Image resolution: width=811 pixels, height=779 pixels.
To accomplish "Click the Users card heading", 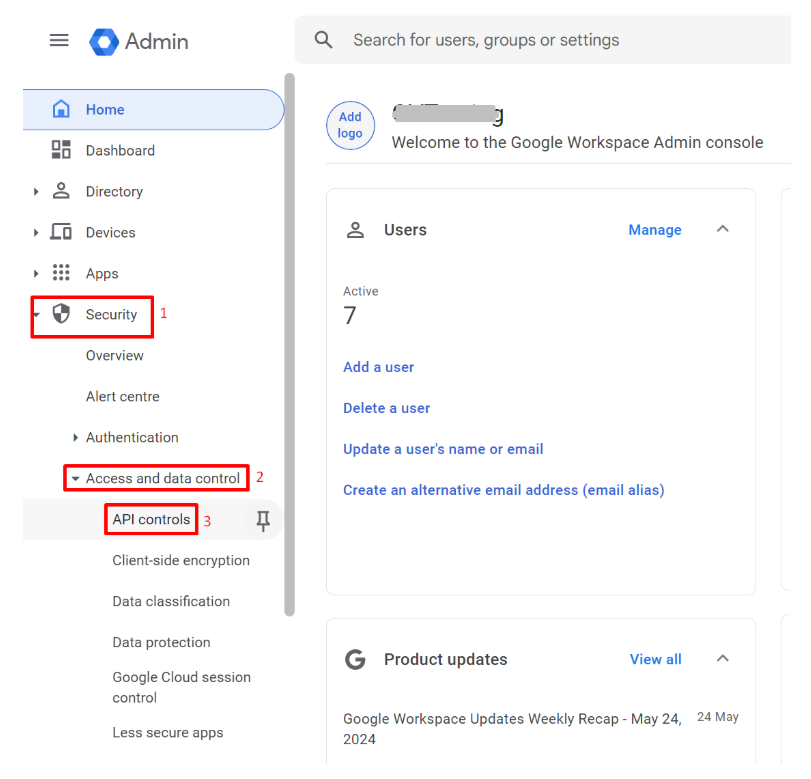I will pyautogui.click(x=405, y=230).
